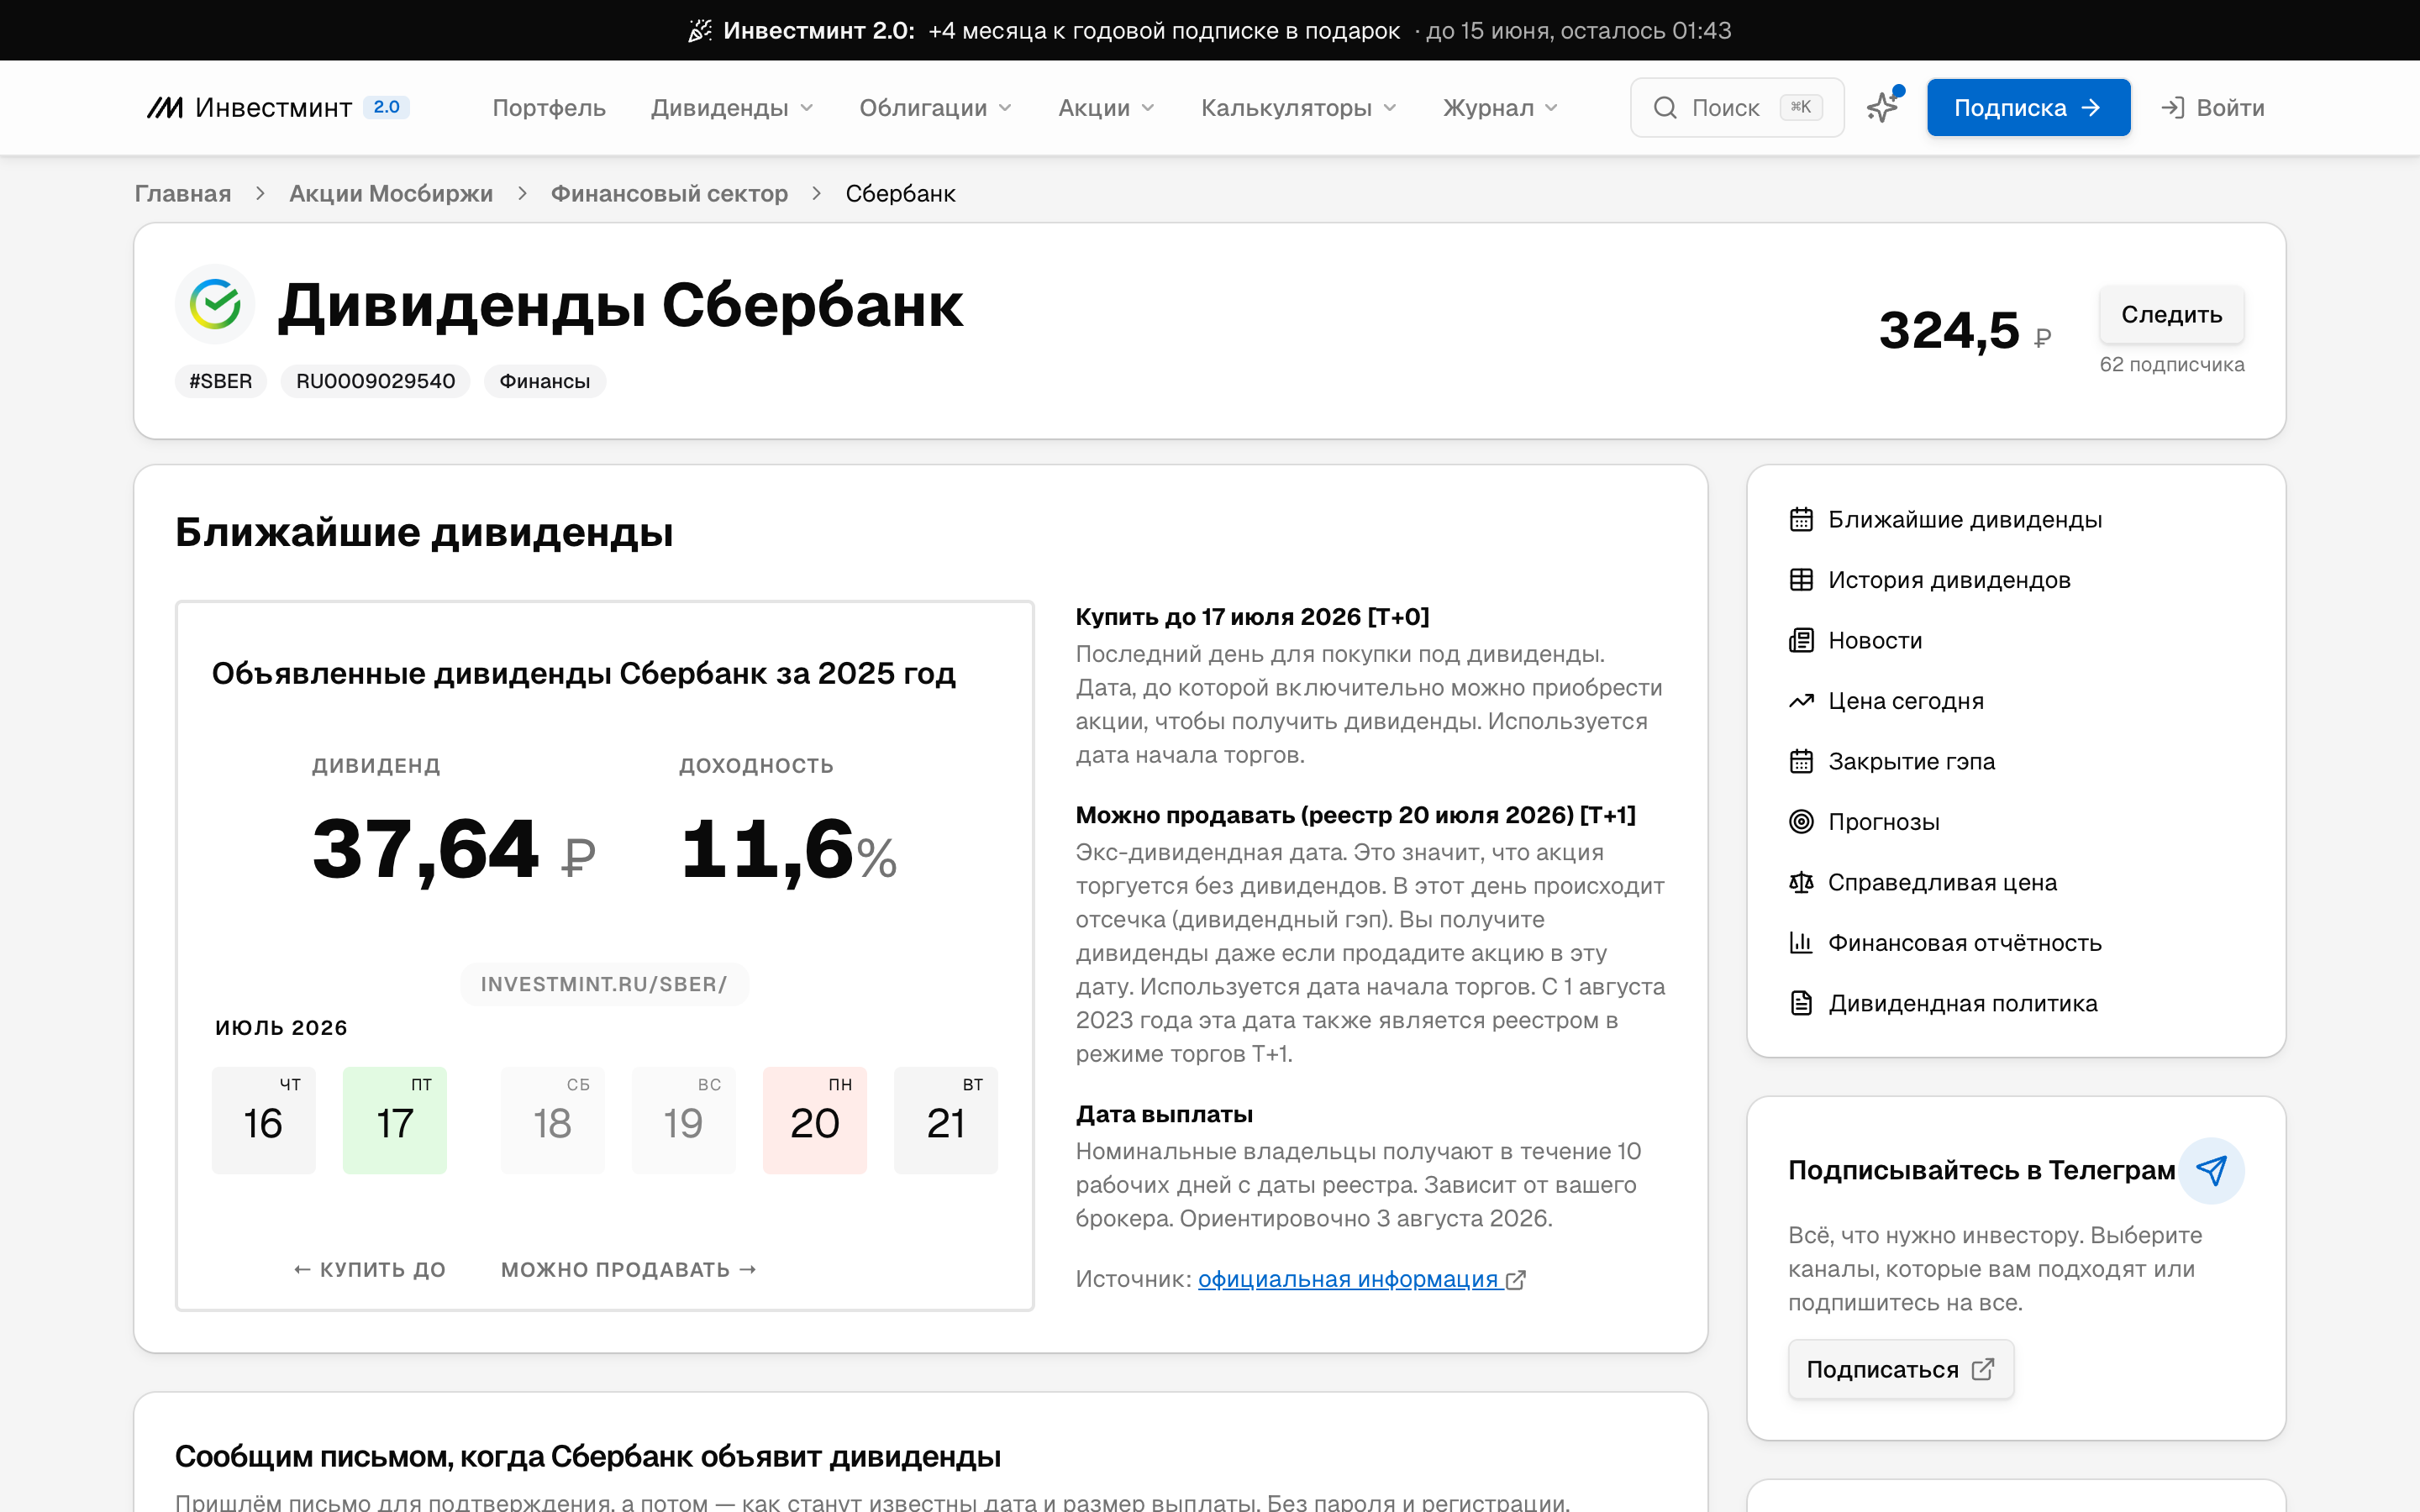Select calendar day 21 (ВТ)
The height and width of the screenshot is (1512, 2420).
click(x=946, y=1120)
